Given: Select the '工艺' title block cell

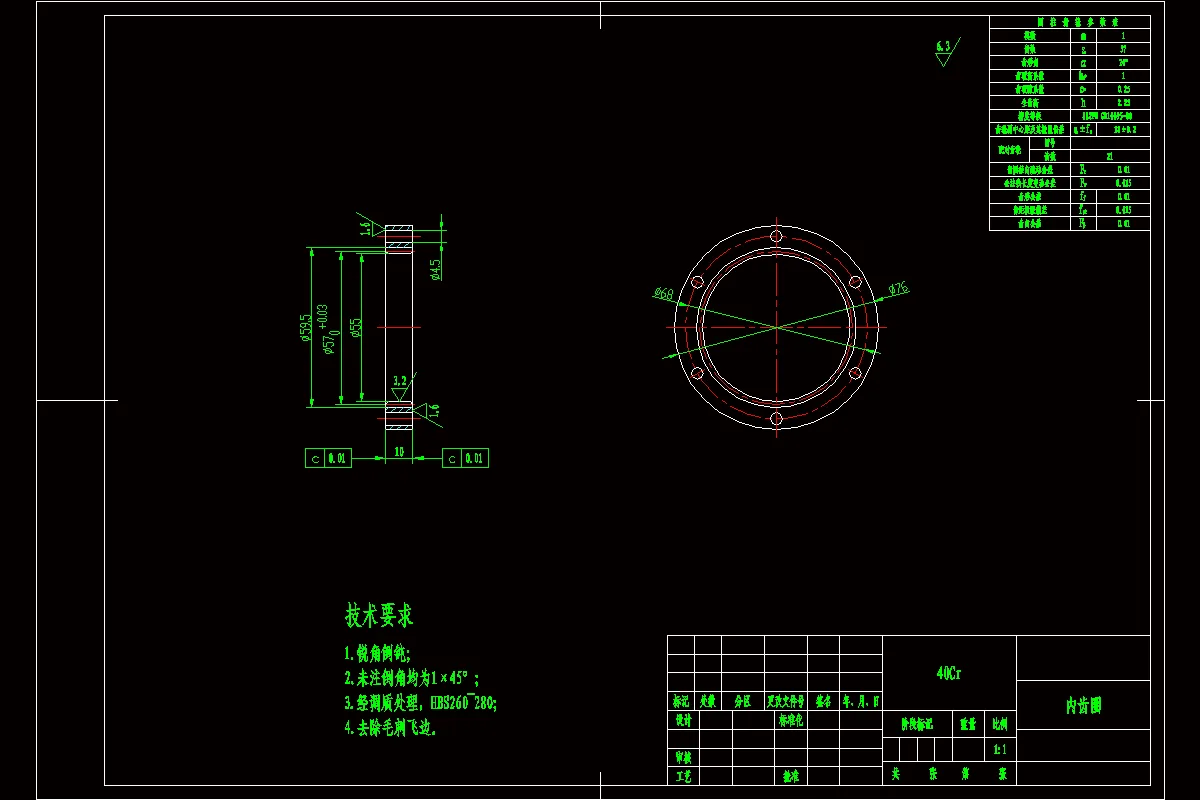Looking at the screenshot, I should (683, 775).
